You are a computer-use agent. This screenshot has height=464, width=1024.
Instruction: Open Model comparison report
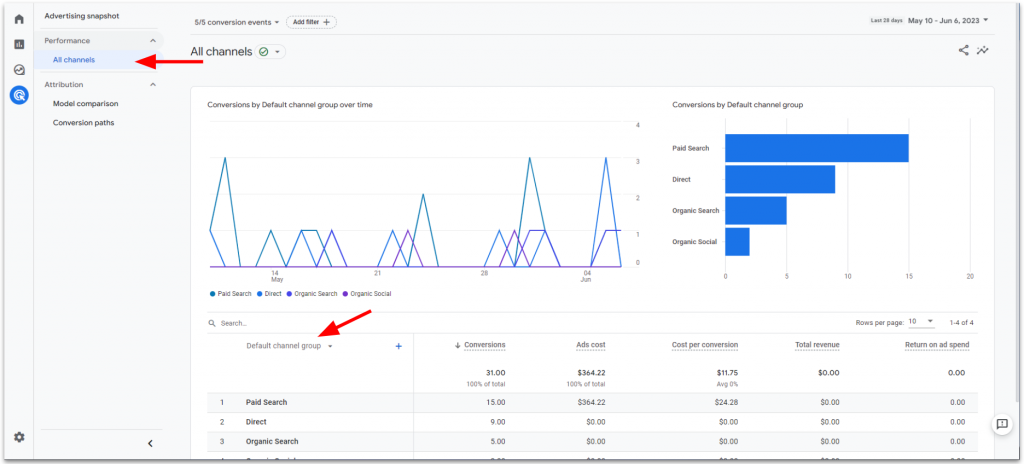tap(85, 104)
